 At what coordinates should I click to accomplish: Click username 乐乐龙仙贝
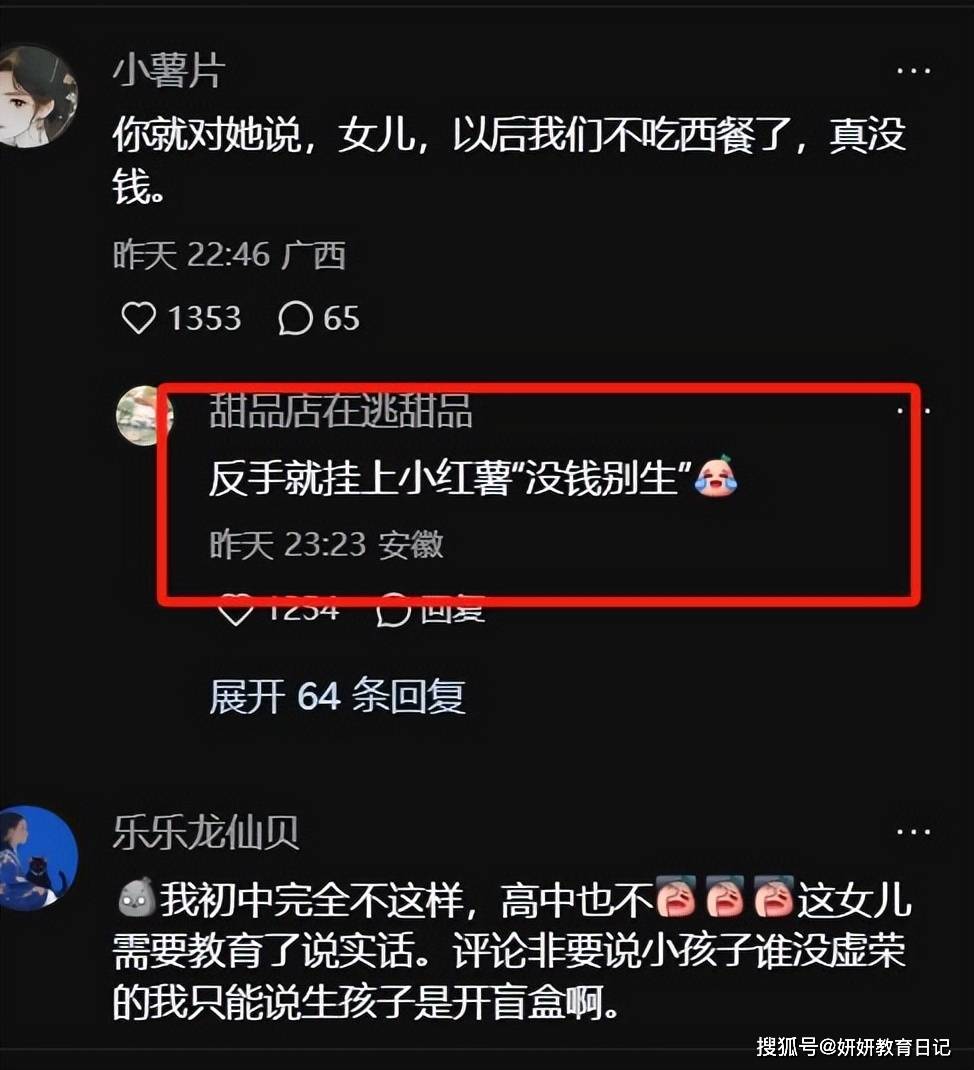tap(206, 833)
